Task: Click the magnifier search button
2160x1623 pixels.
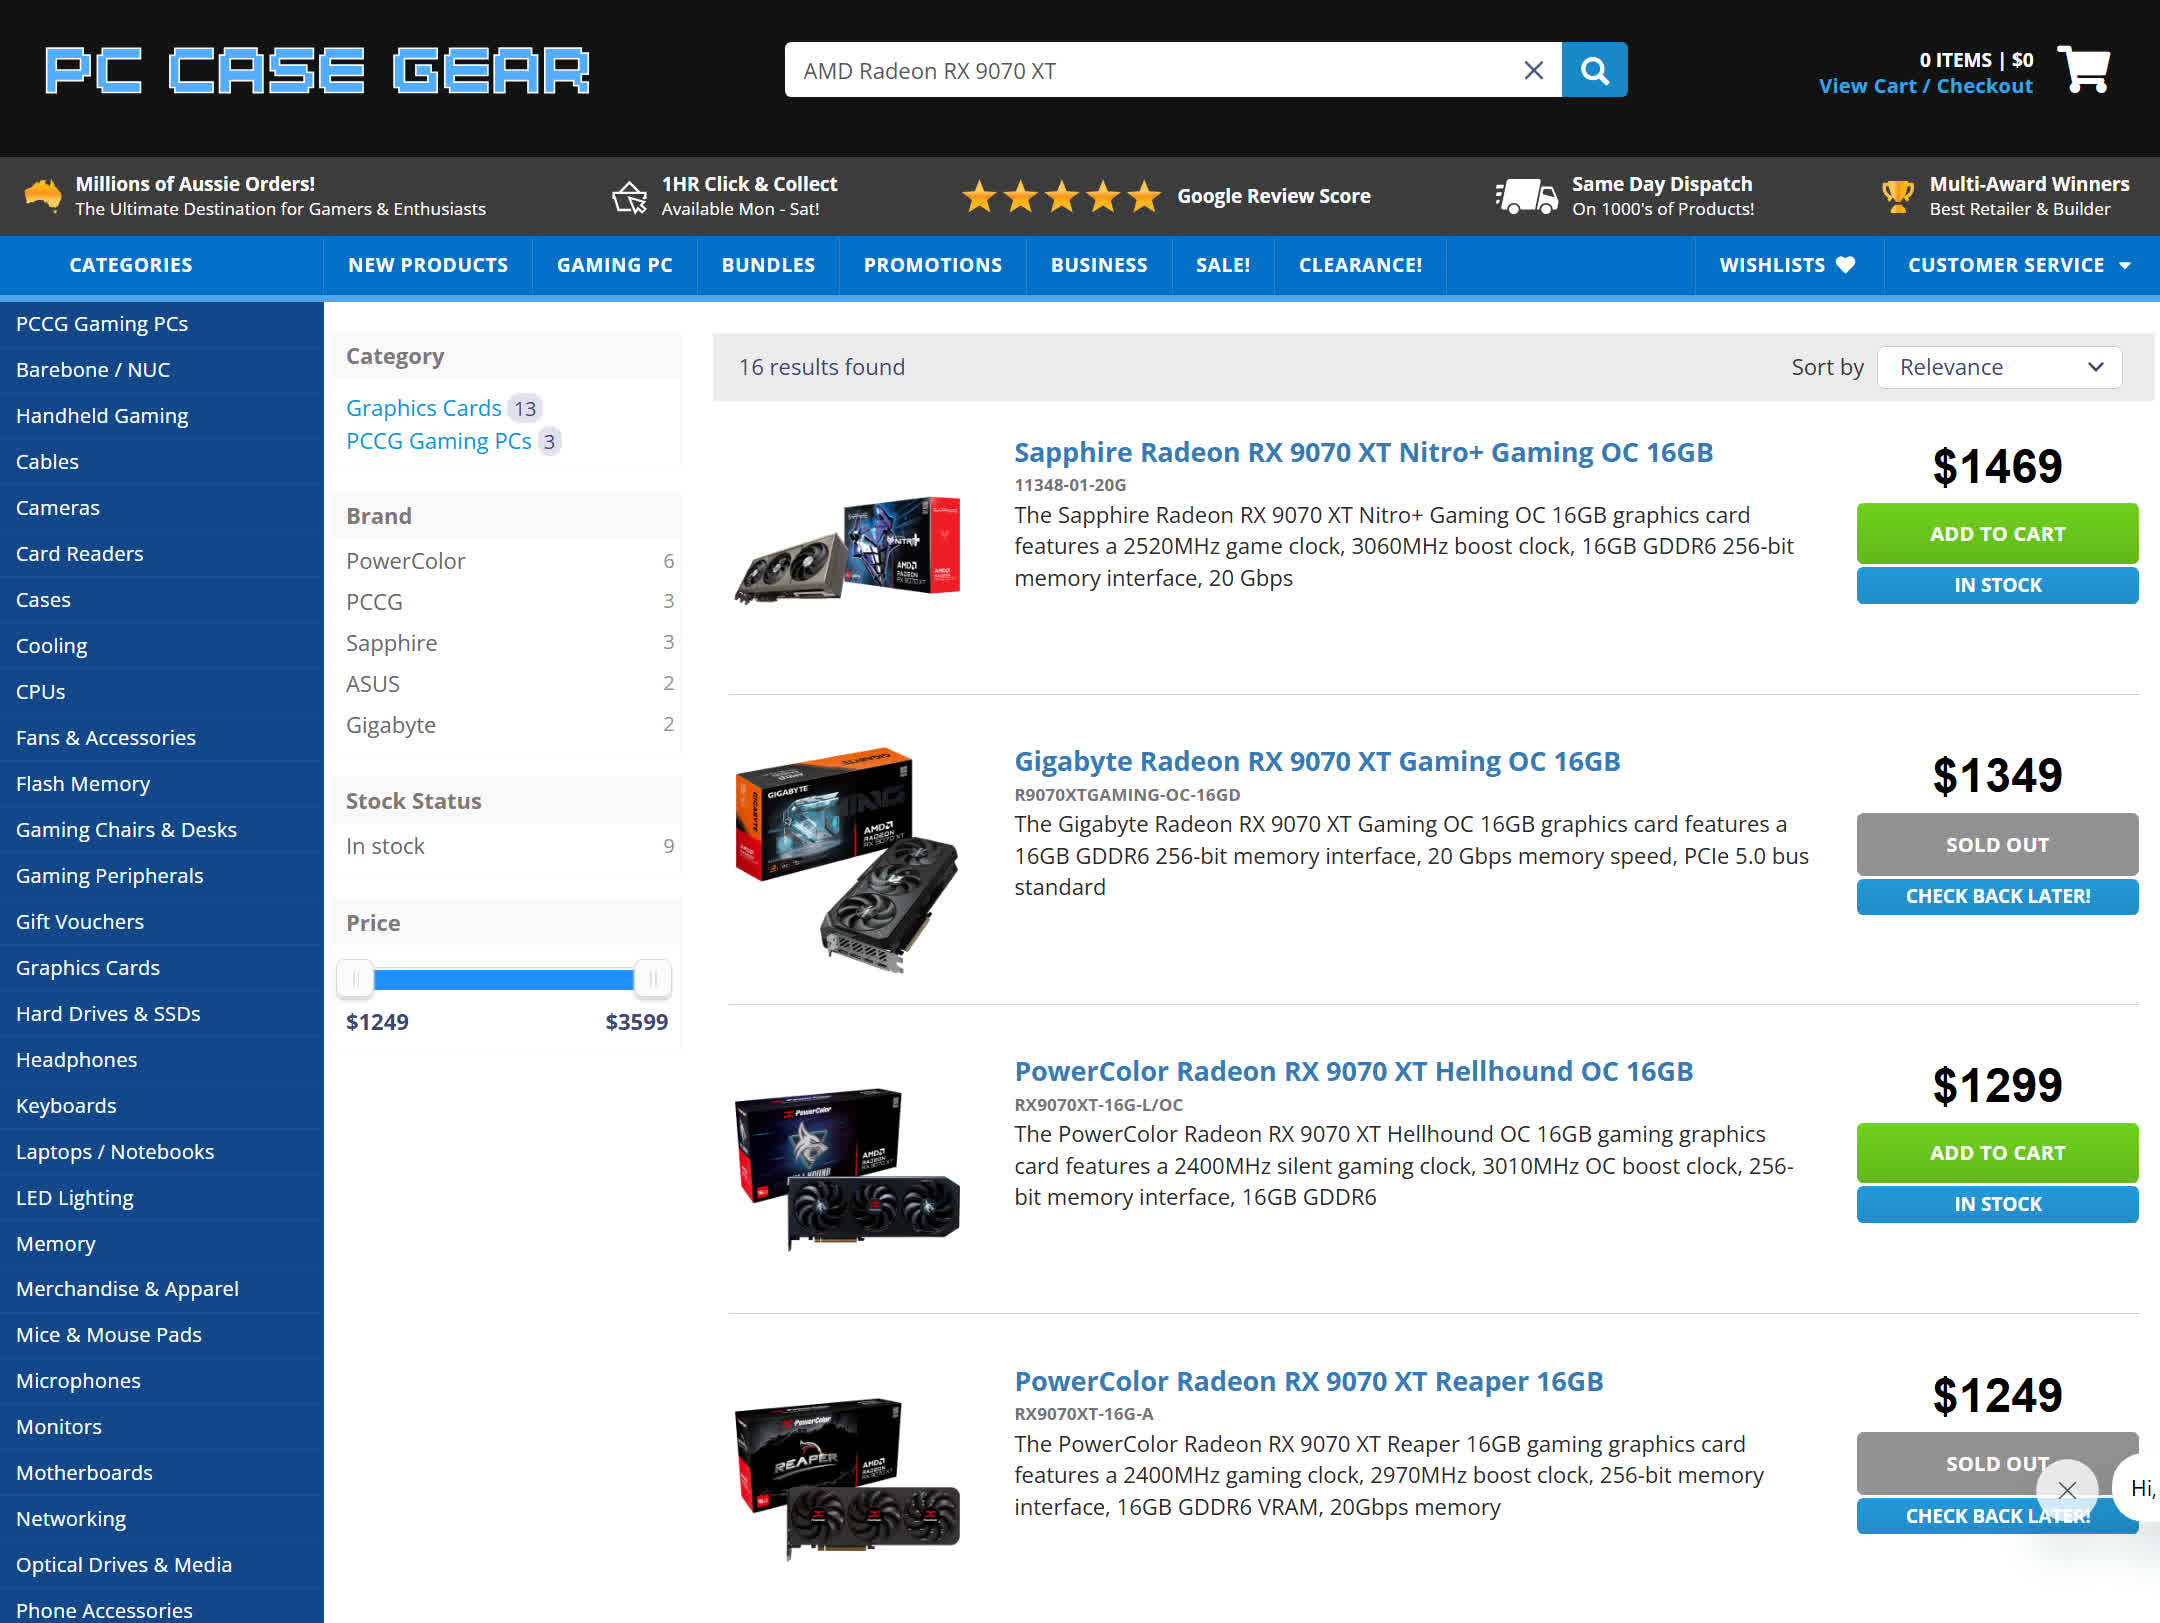Action: coord(1594,70)
